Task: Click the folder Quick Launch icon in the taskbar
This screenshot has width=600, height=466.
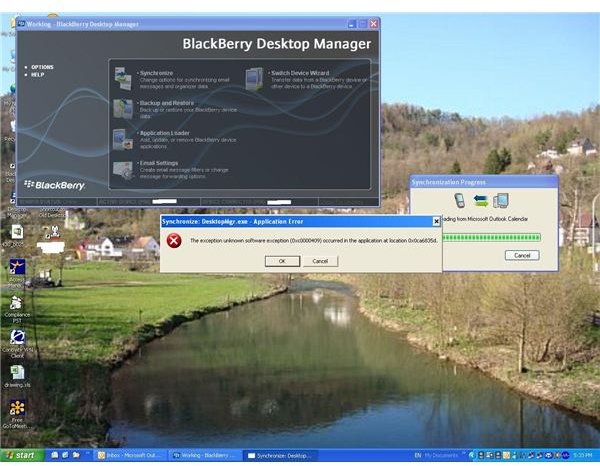Action: click(76, 455)
